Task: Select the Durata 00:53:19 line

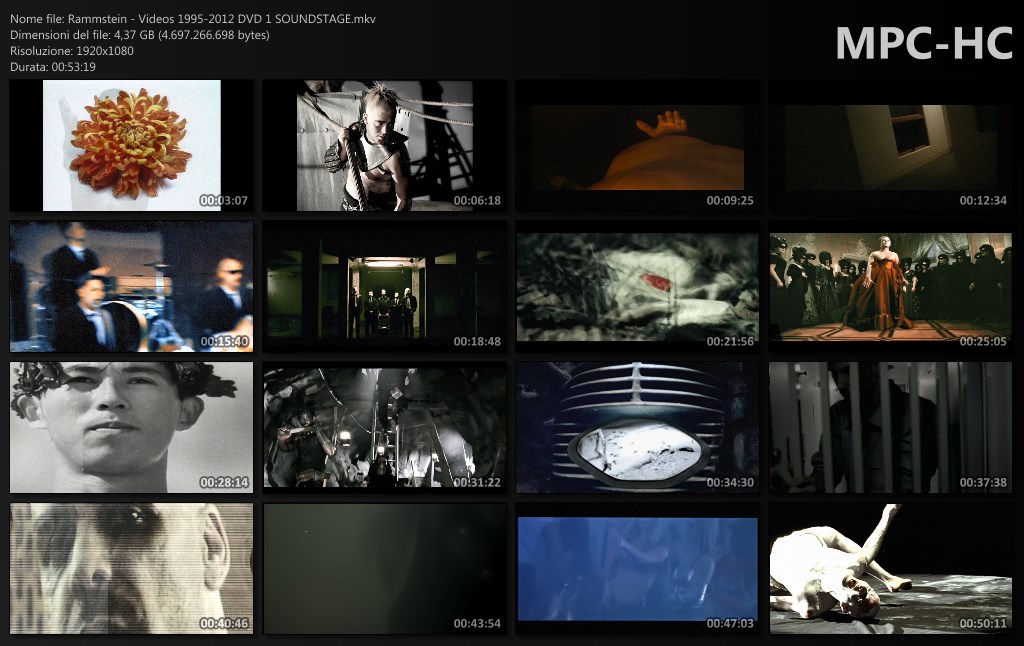Action: pos(53,67)
